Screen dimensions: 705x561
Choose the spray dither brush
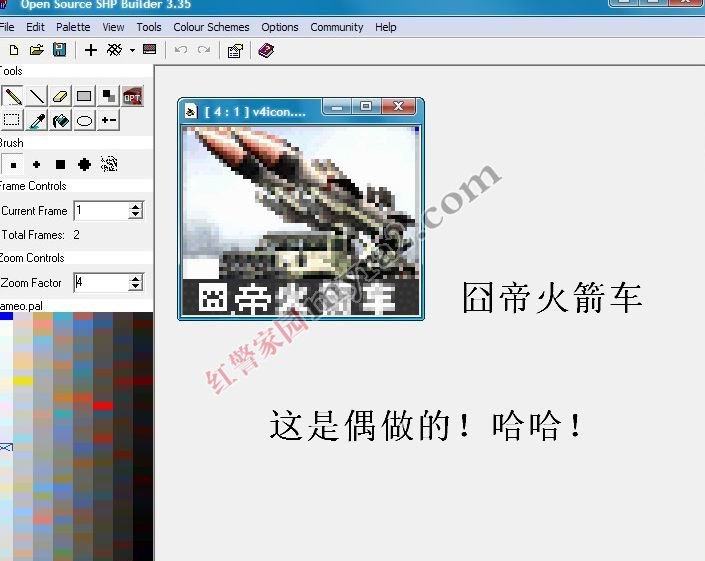[x=109, y=164]
